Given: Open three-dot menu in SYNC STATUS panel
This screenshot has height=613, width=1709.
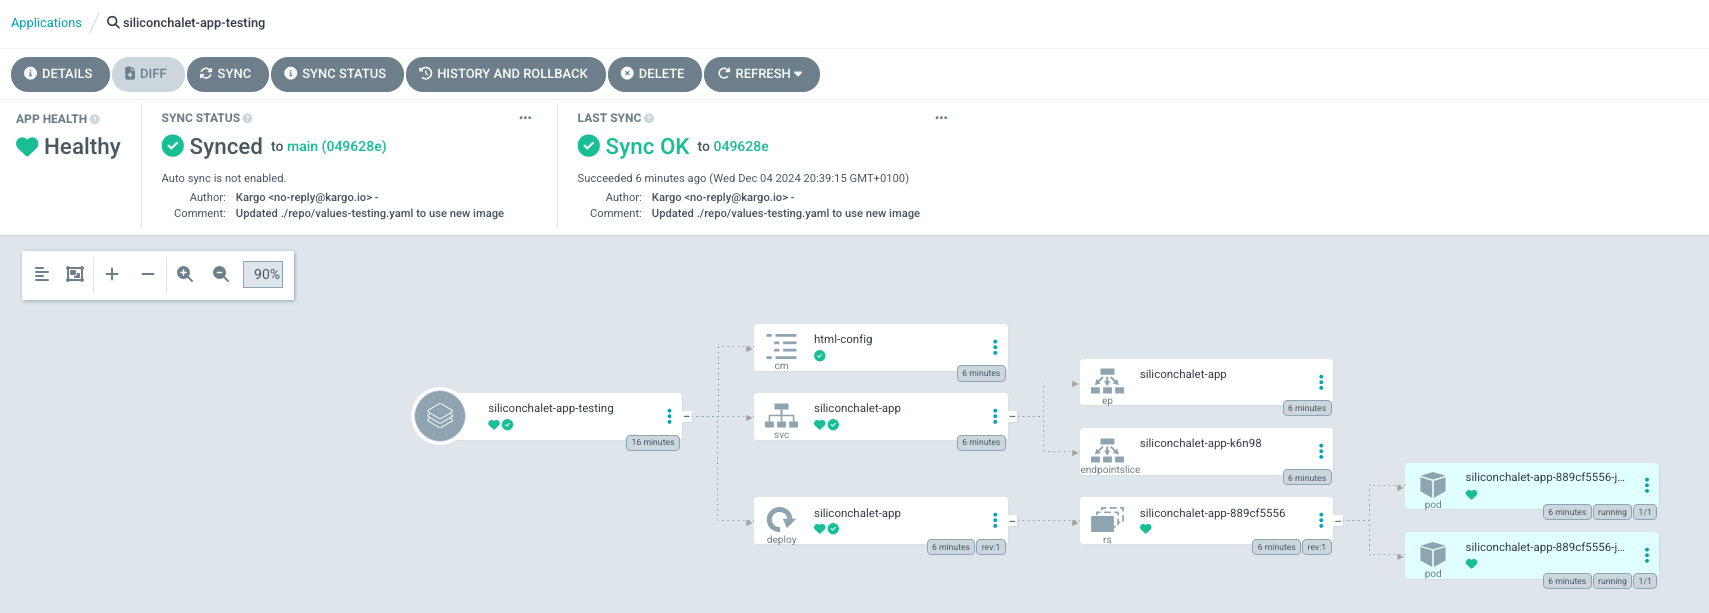Looking at the screenshot, I should [525, 118].
